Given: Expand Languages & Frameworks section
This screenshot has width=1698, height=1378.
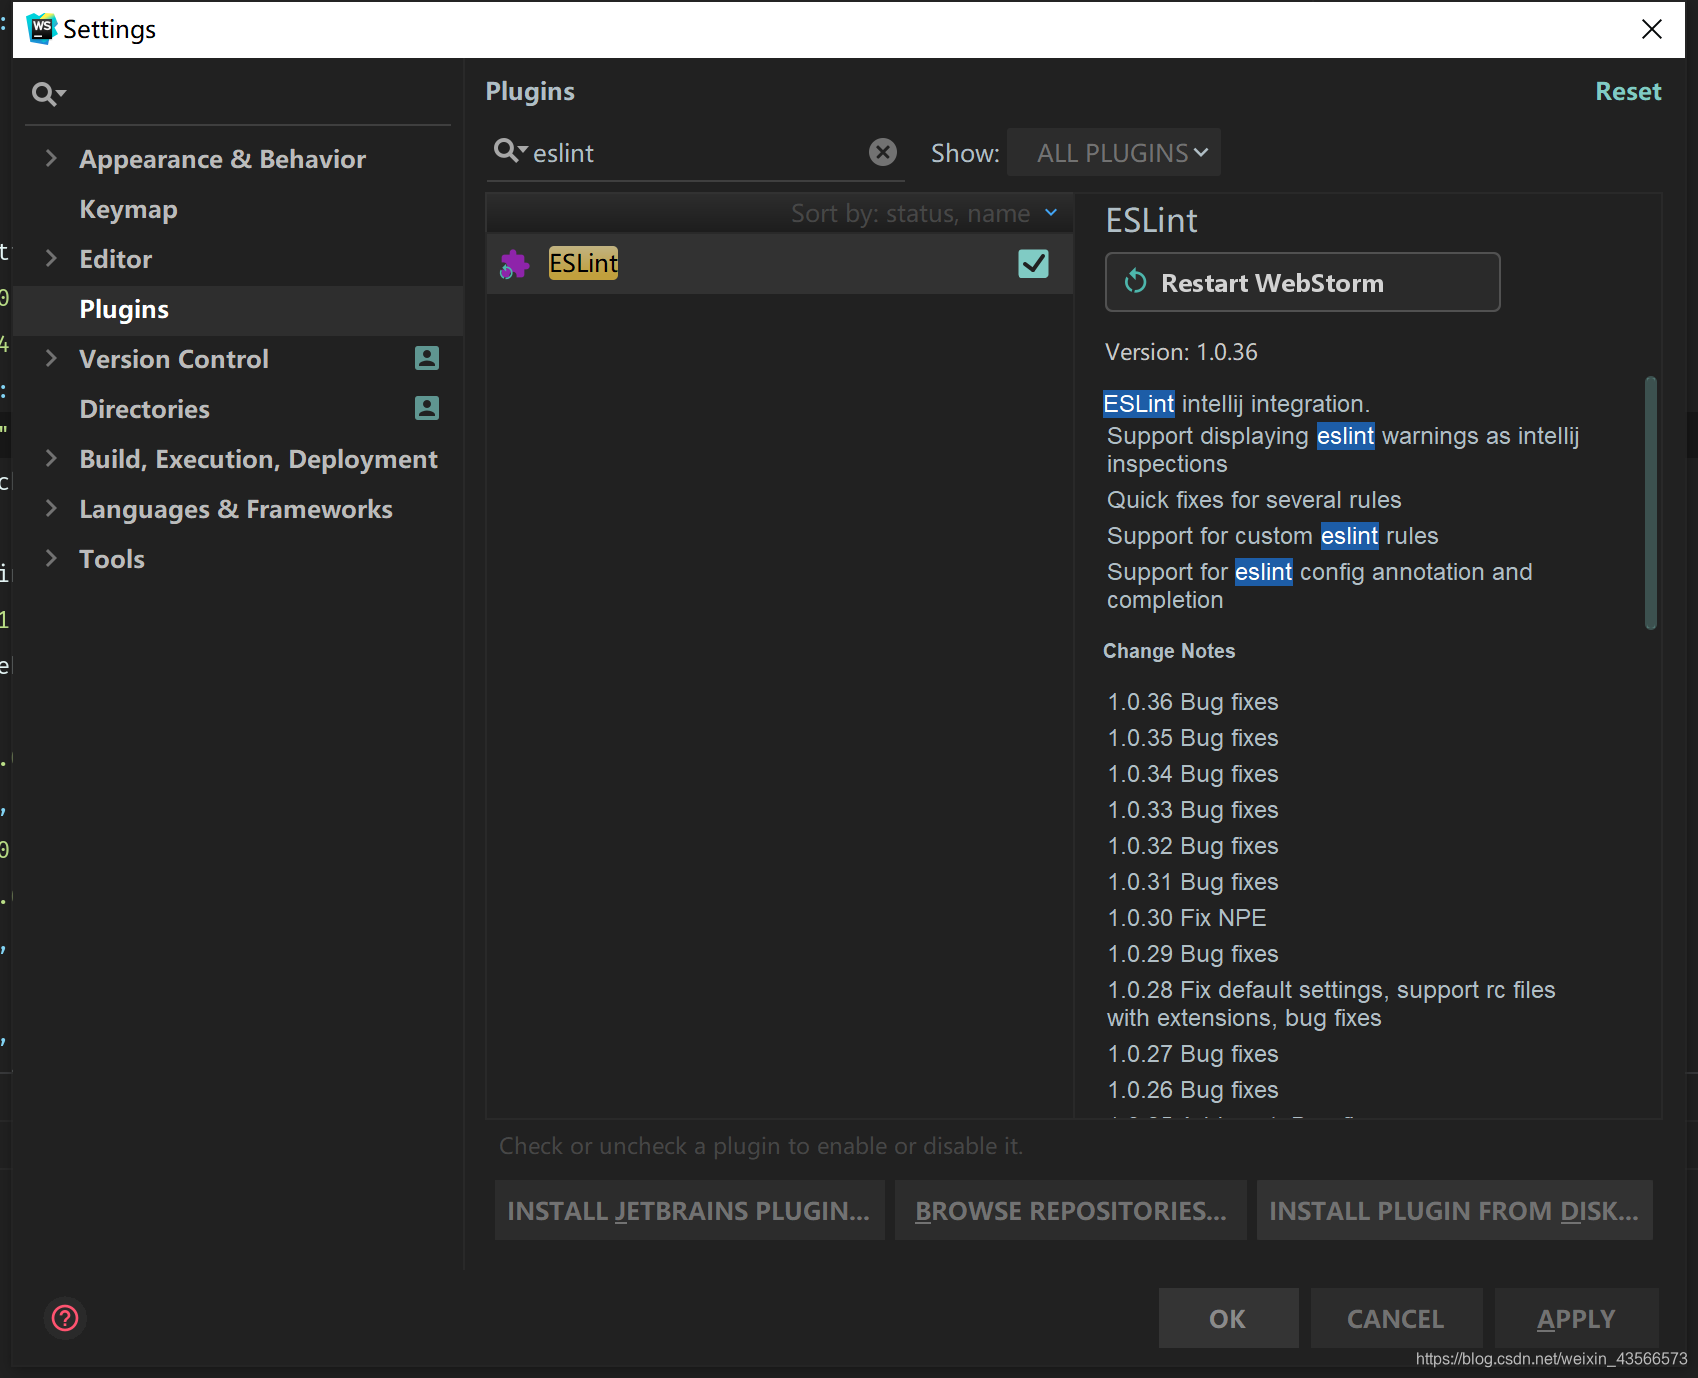Looking at the screenshot, I should [51, 508].
